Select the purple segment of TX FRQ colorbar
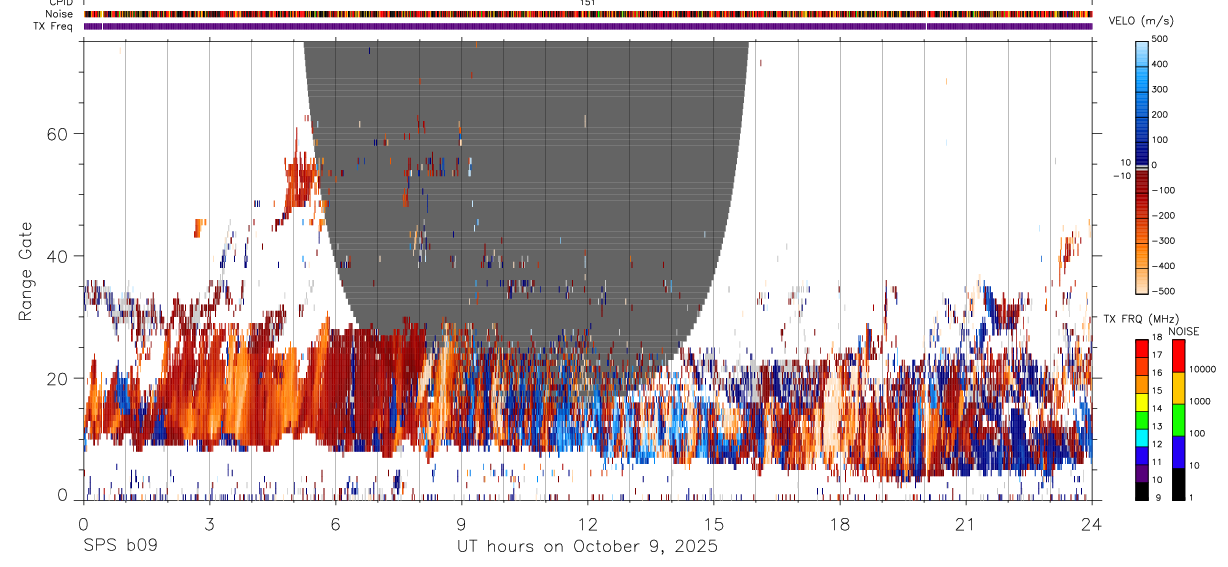The width and height of the screenshot is (1228, 567). pos(1142,473)
